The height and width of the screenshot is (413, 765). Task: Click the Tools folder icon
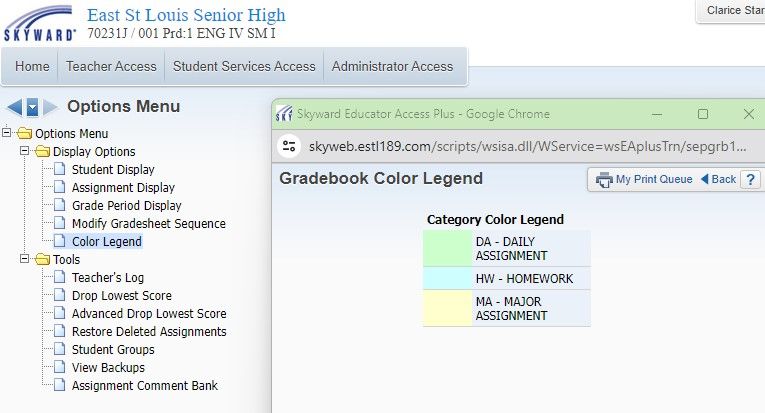click(x=42, y=260)
